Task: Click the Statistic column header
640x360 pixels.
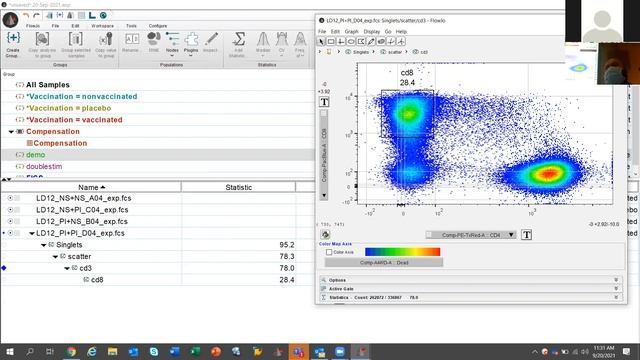Action: tap(238, 187)
